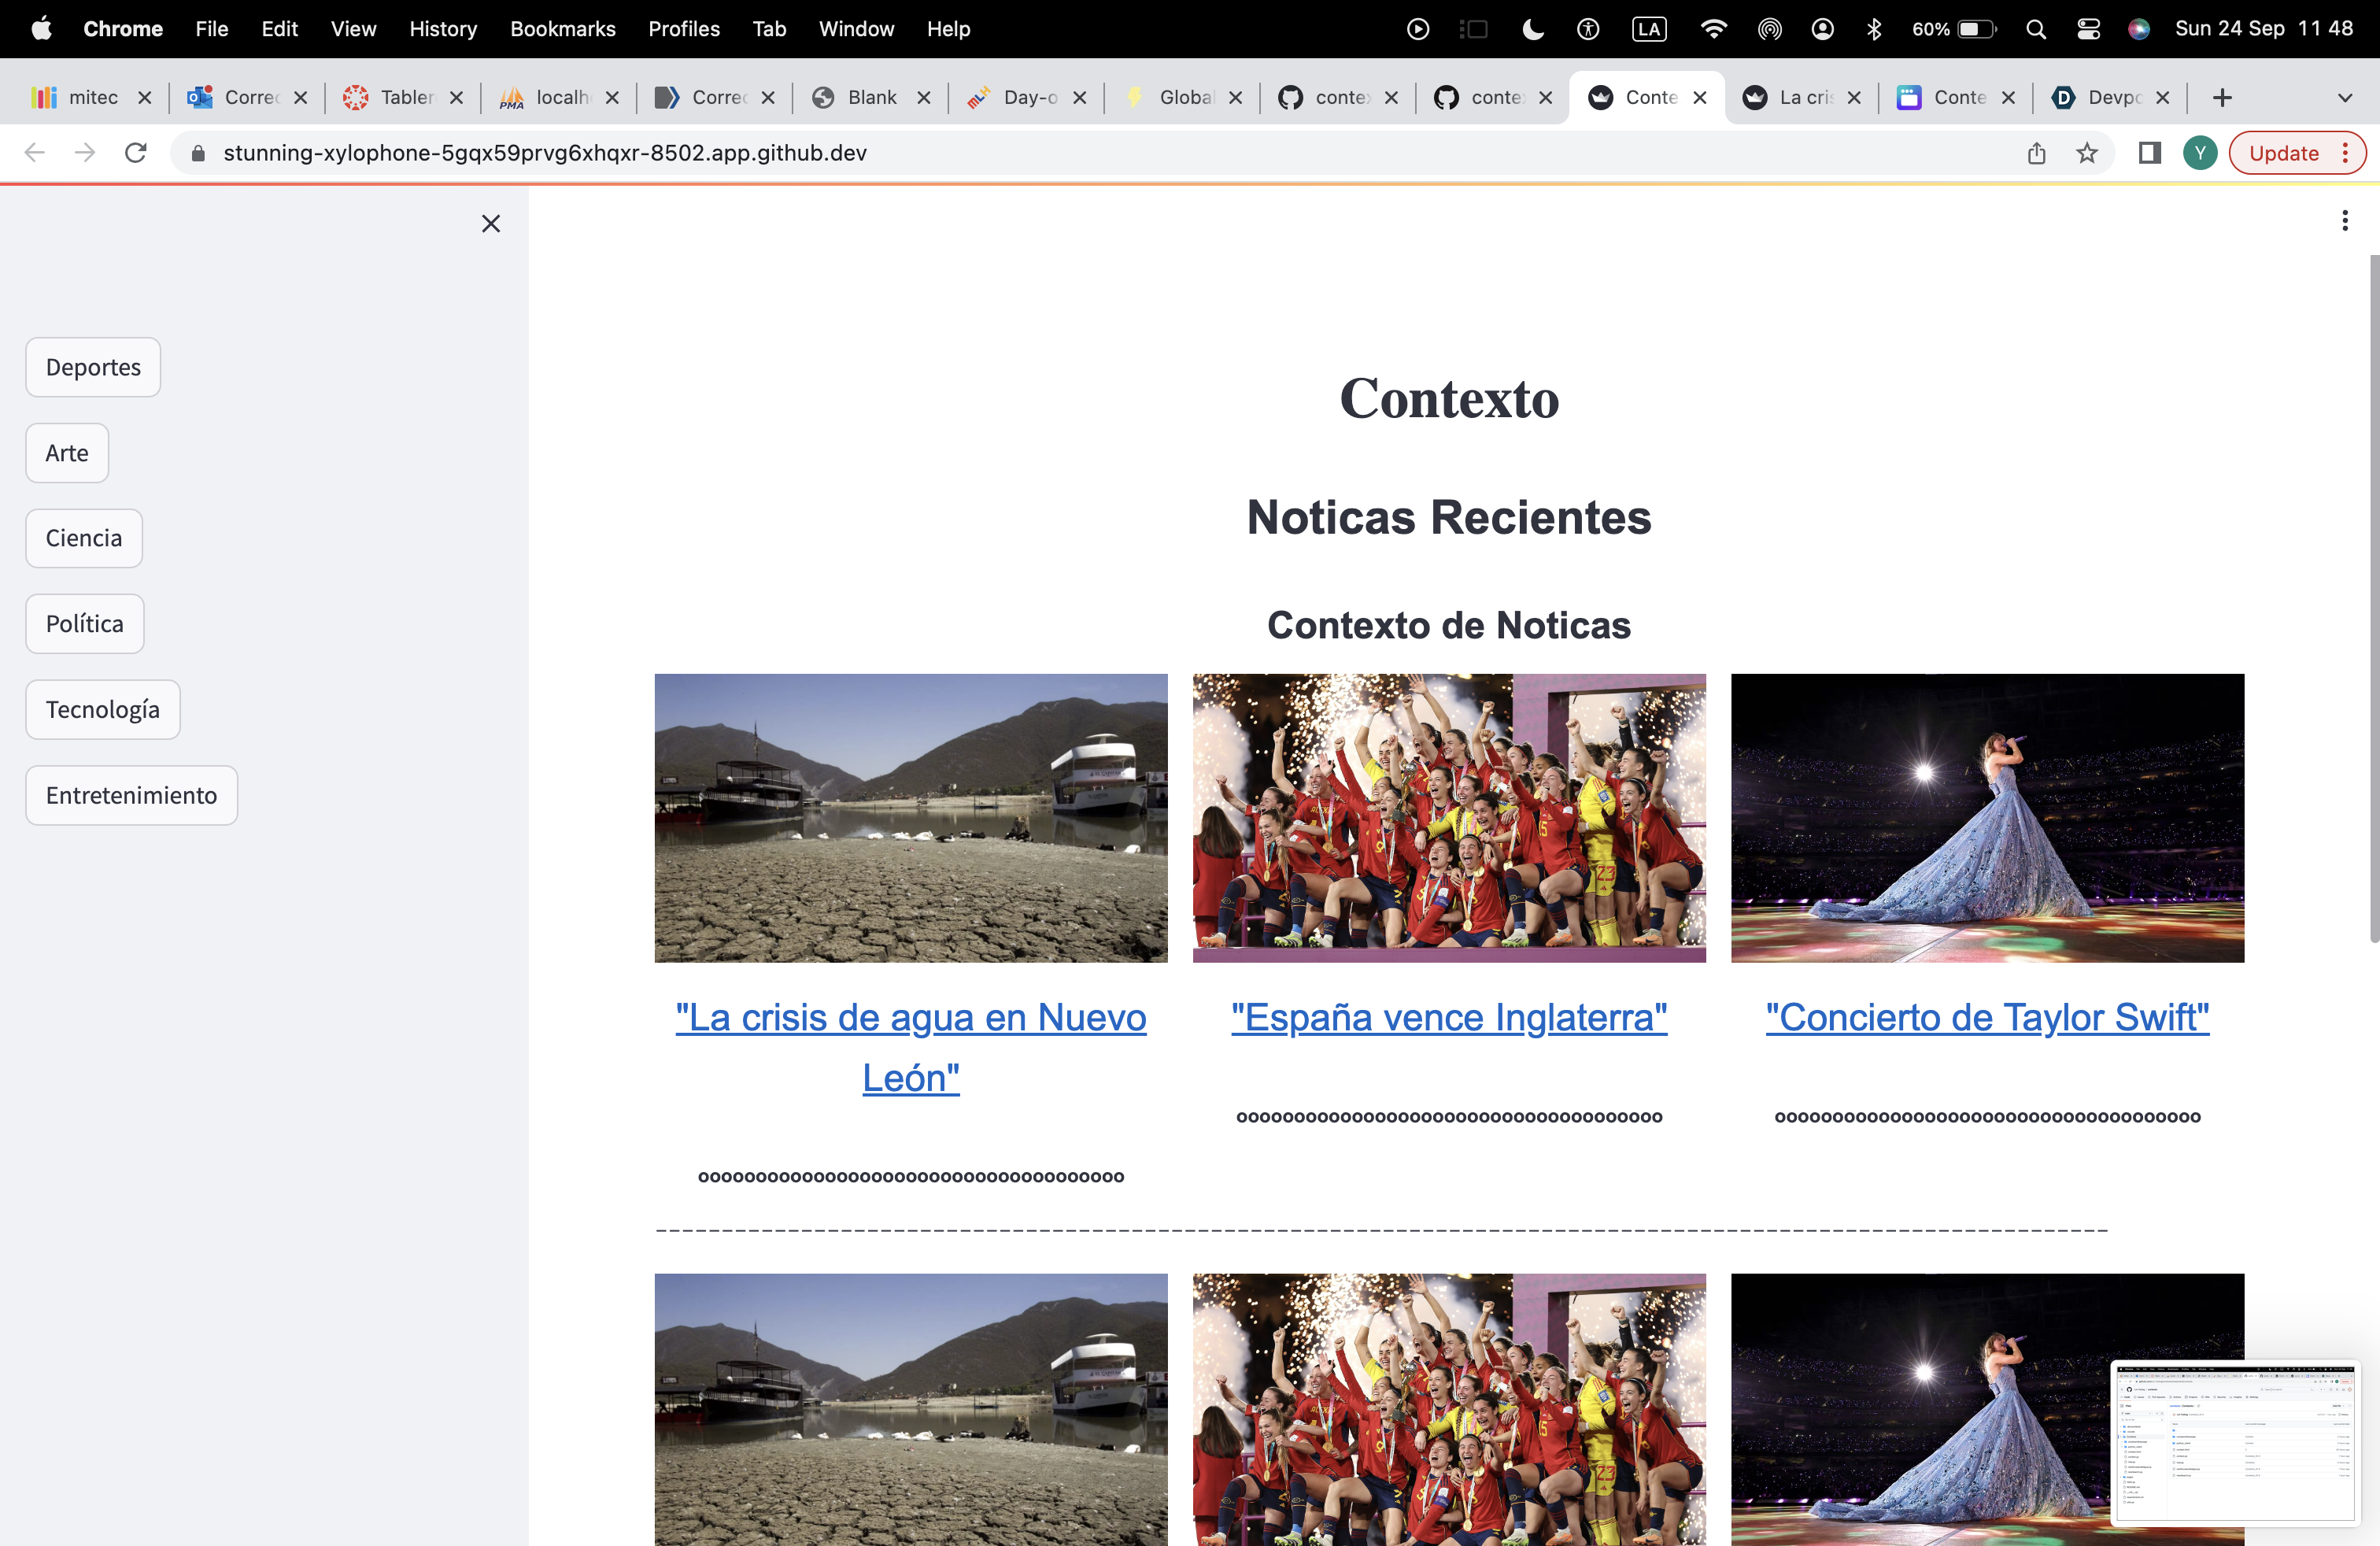Open the "España vence Inglaterra" link
Screen dimensions: 2380x1546
click(1448, 1017)
